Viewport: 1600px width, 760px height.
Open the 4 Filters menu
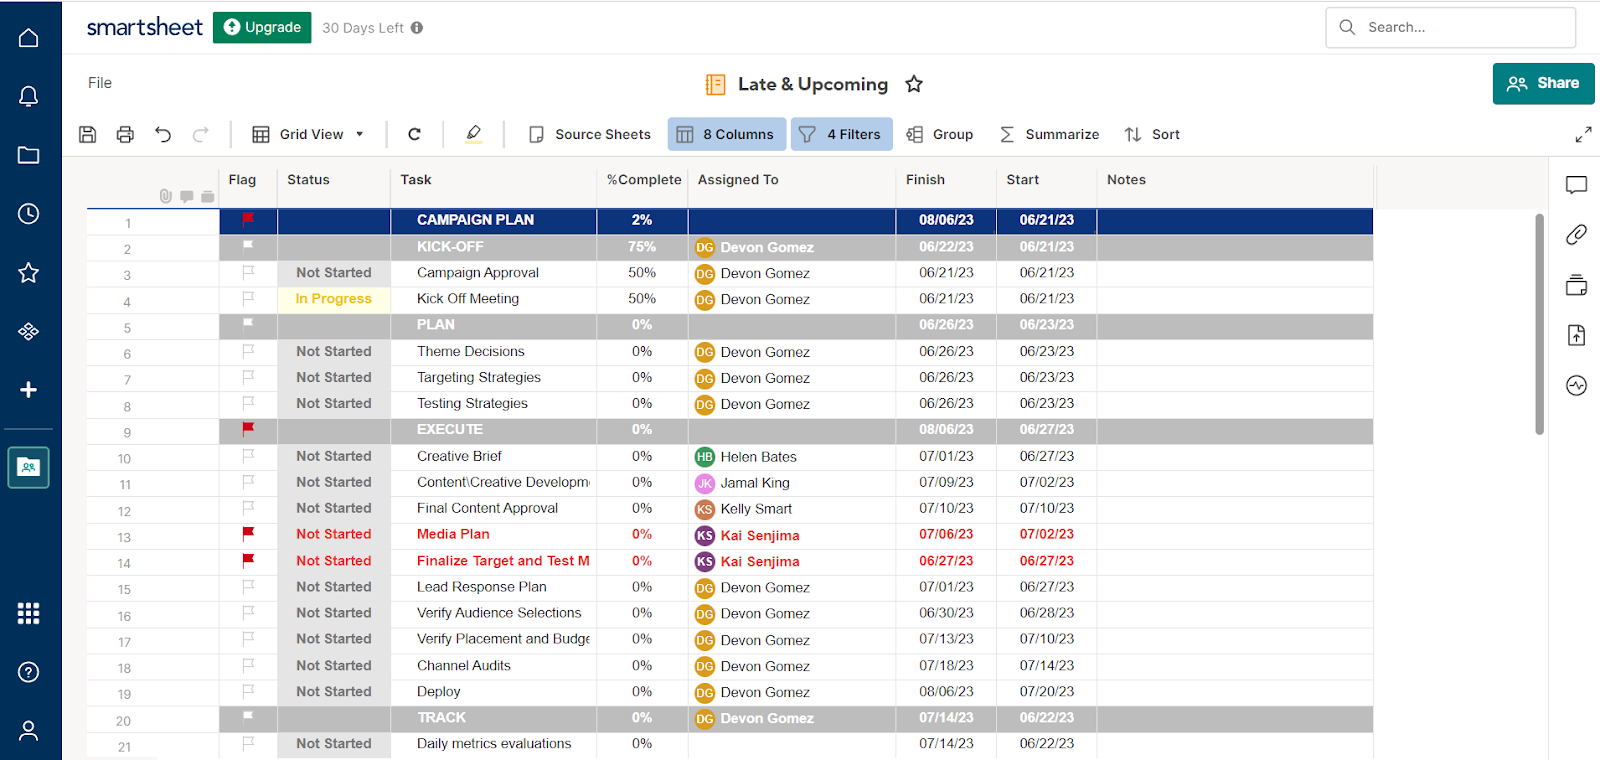(x=841, y=134)
